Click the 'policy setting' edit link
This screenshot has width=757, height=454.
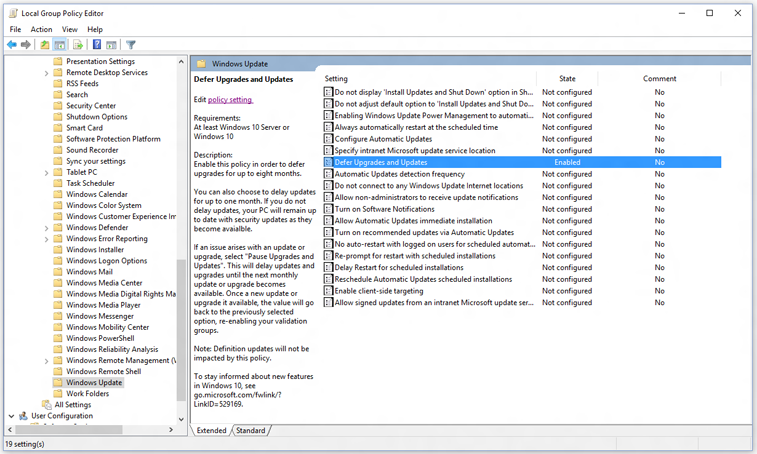[230, 99]
